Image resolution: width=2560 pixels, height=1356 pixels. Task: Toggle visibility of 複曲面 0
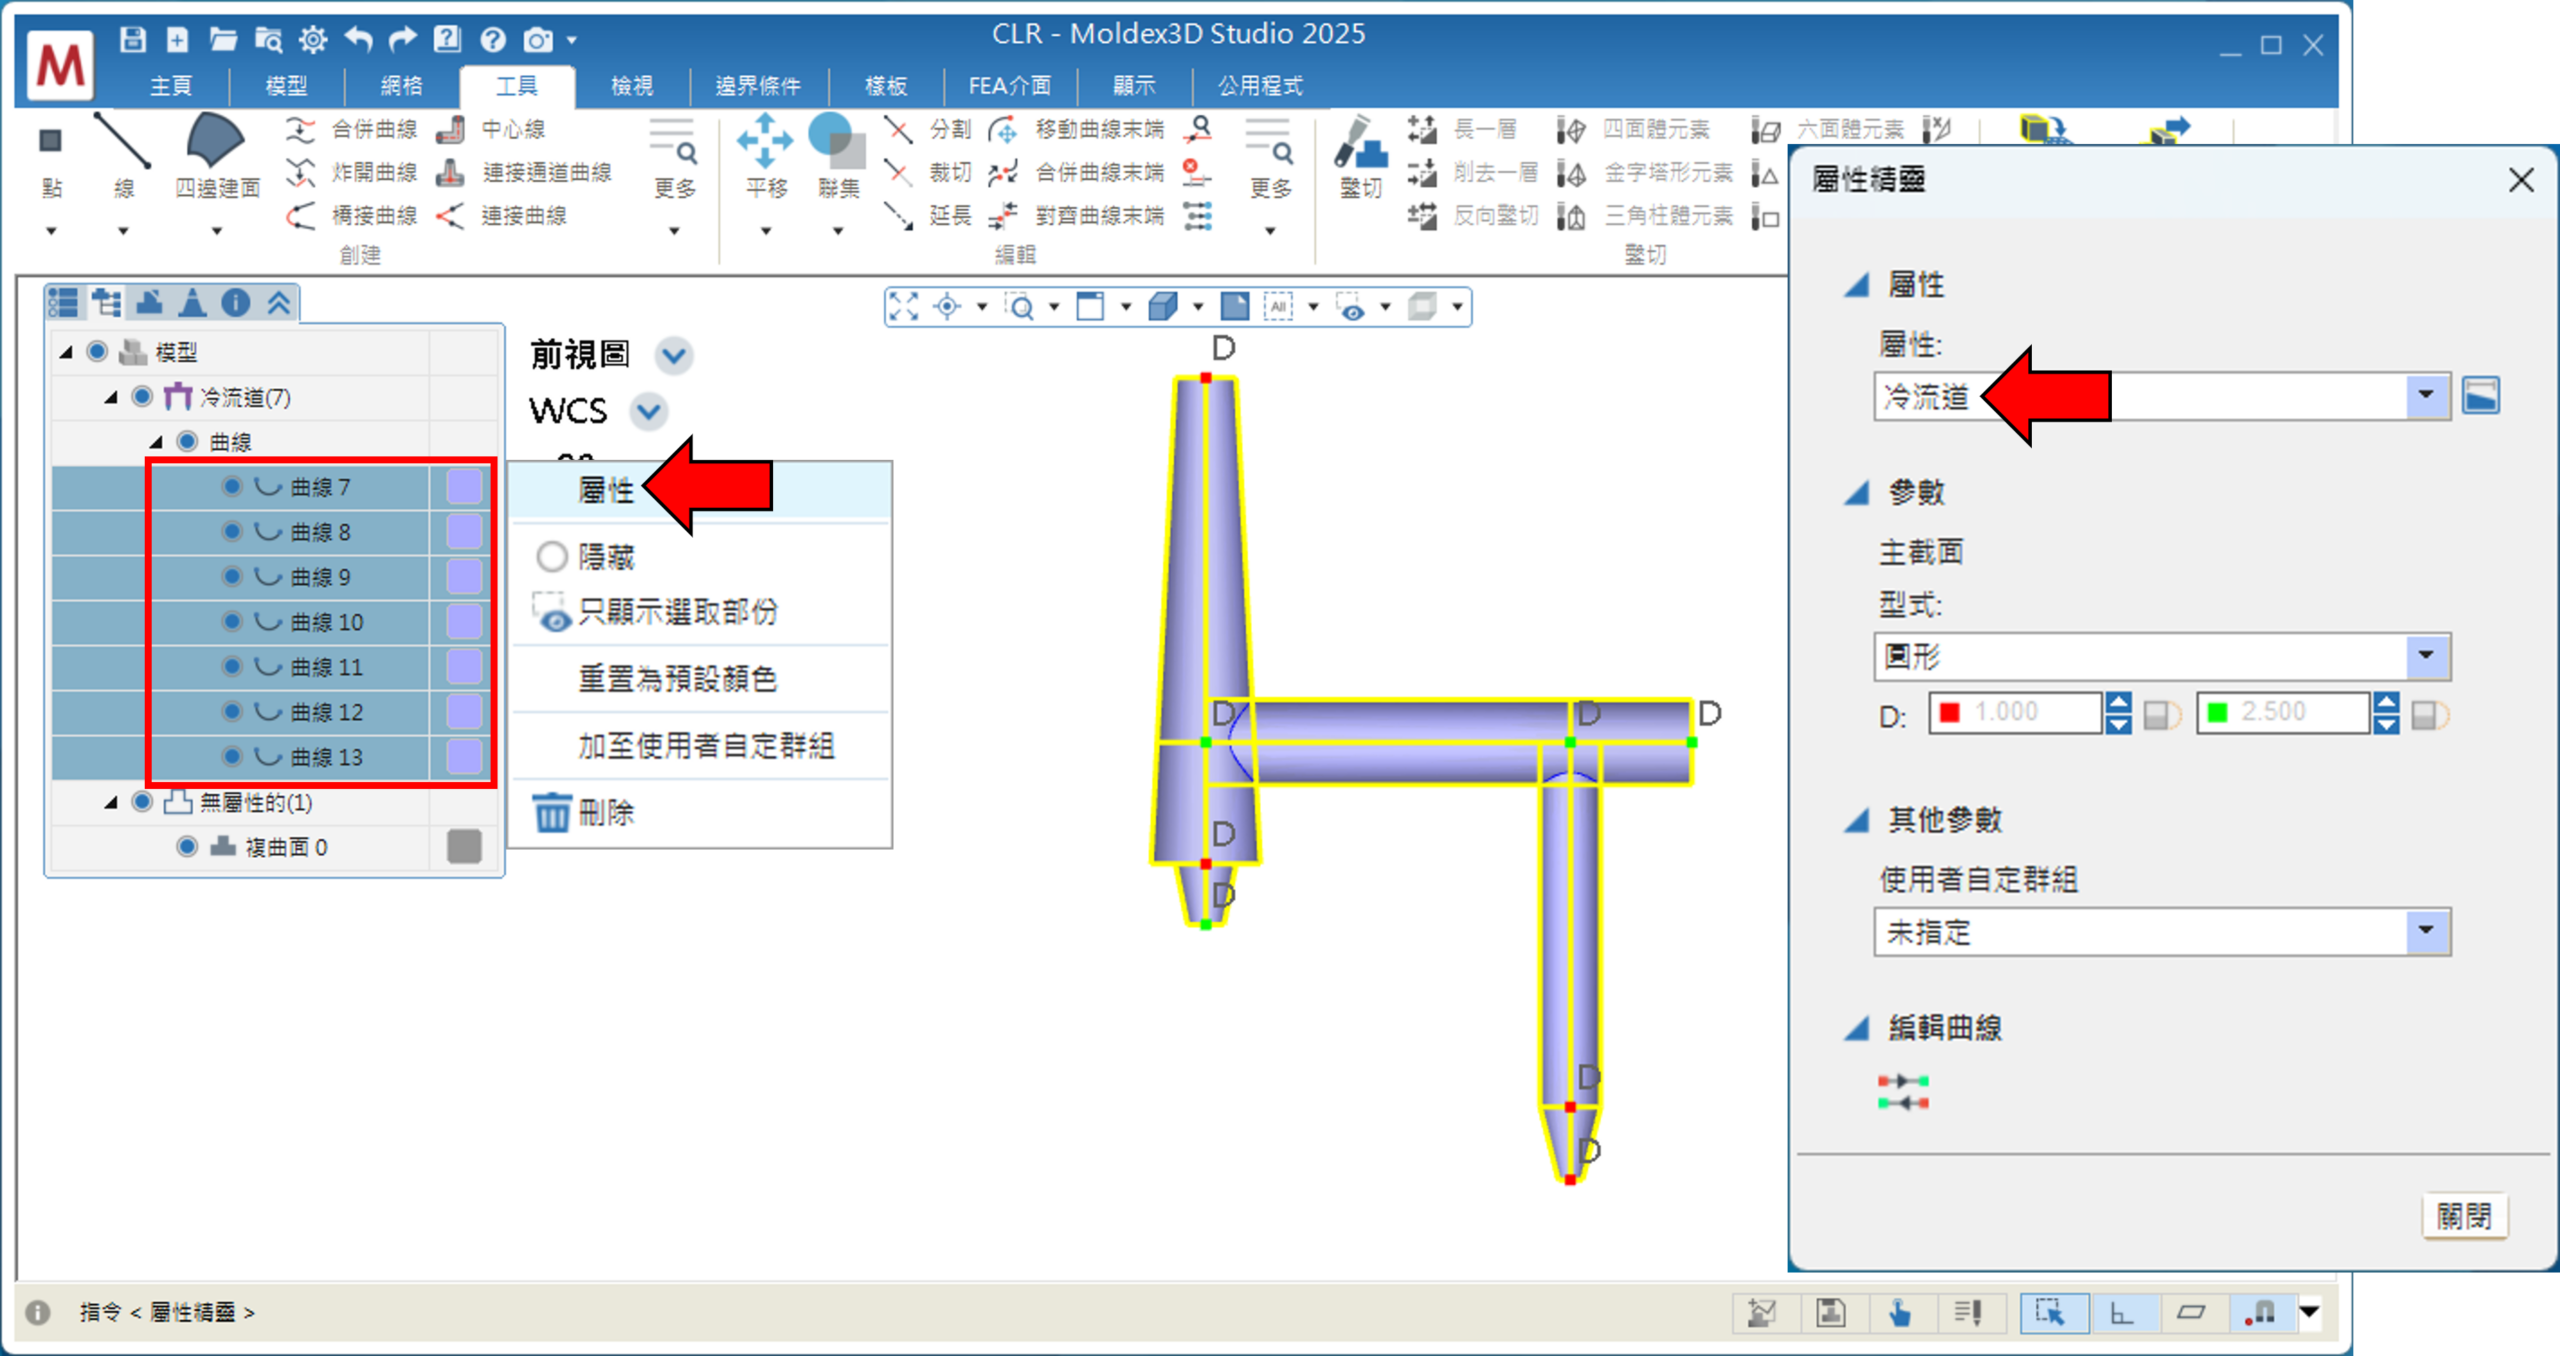pyautogui.click(x=186, y=847)
